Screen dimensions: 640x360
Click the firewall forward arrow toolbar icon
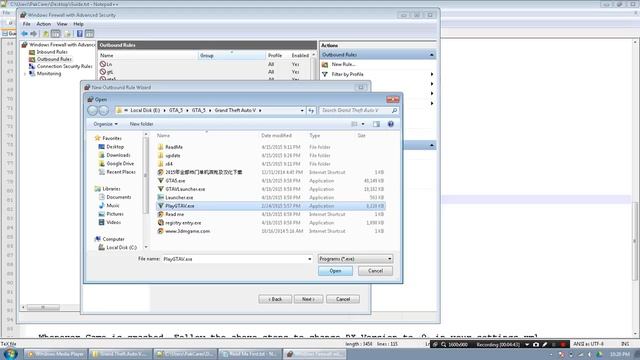33,34
